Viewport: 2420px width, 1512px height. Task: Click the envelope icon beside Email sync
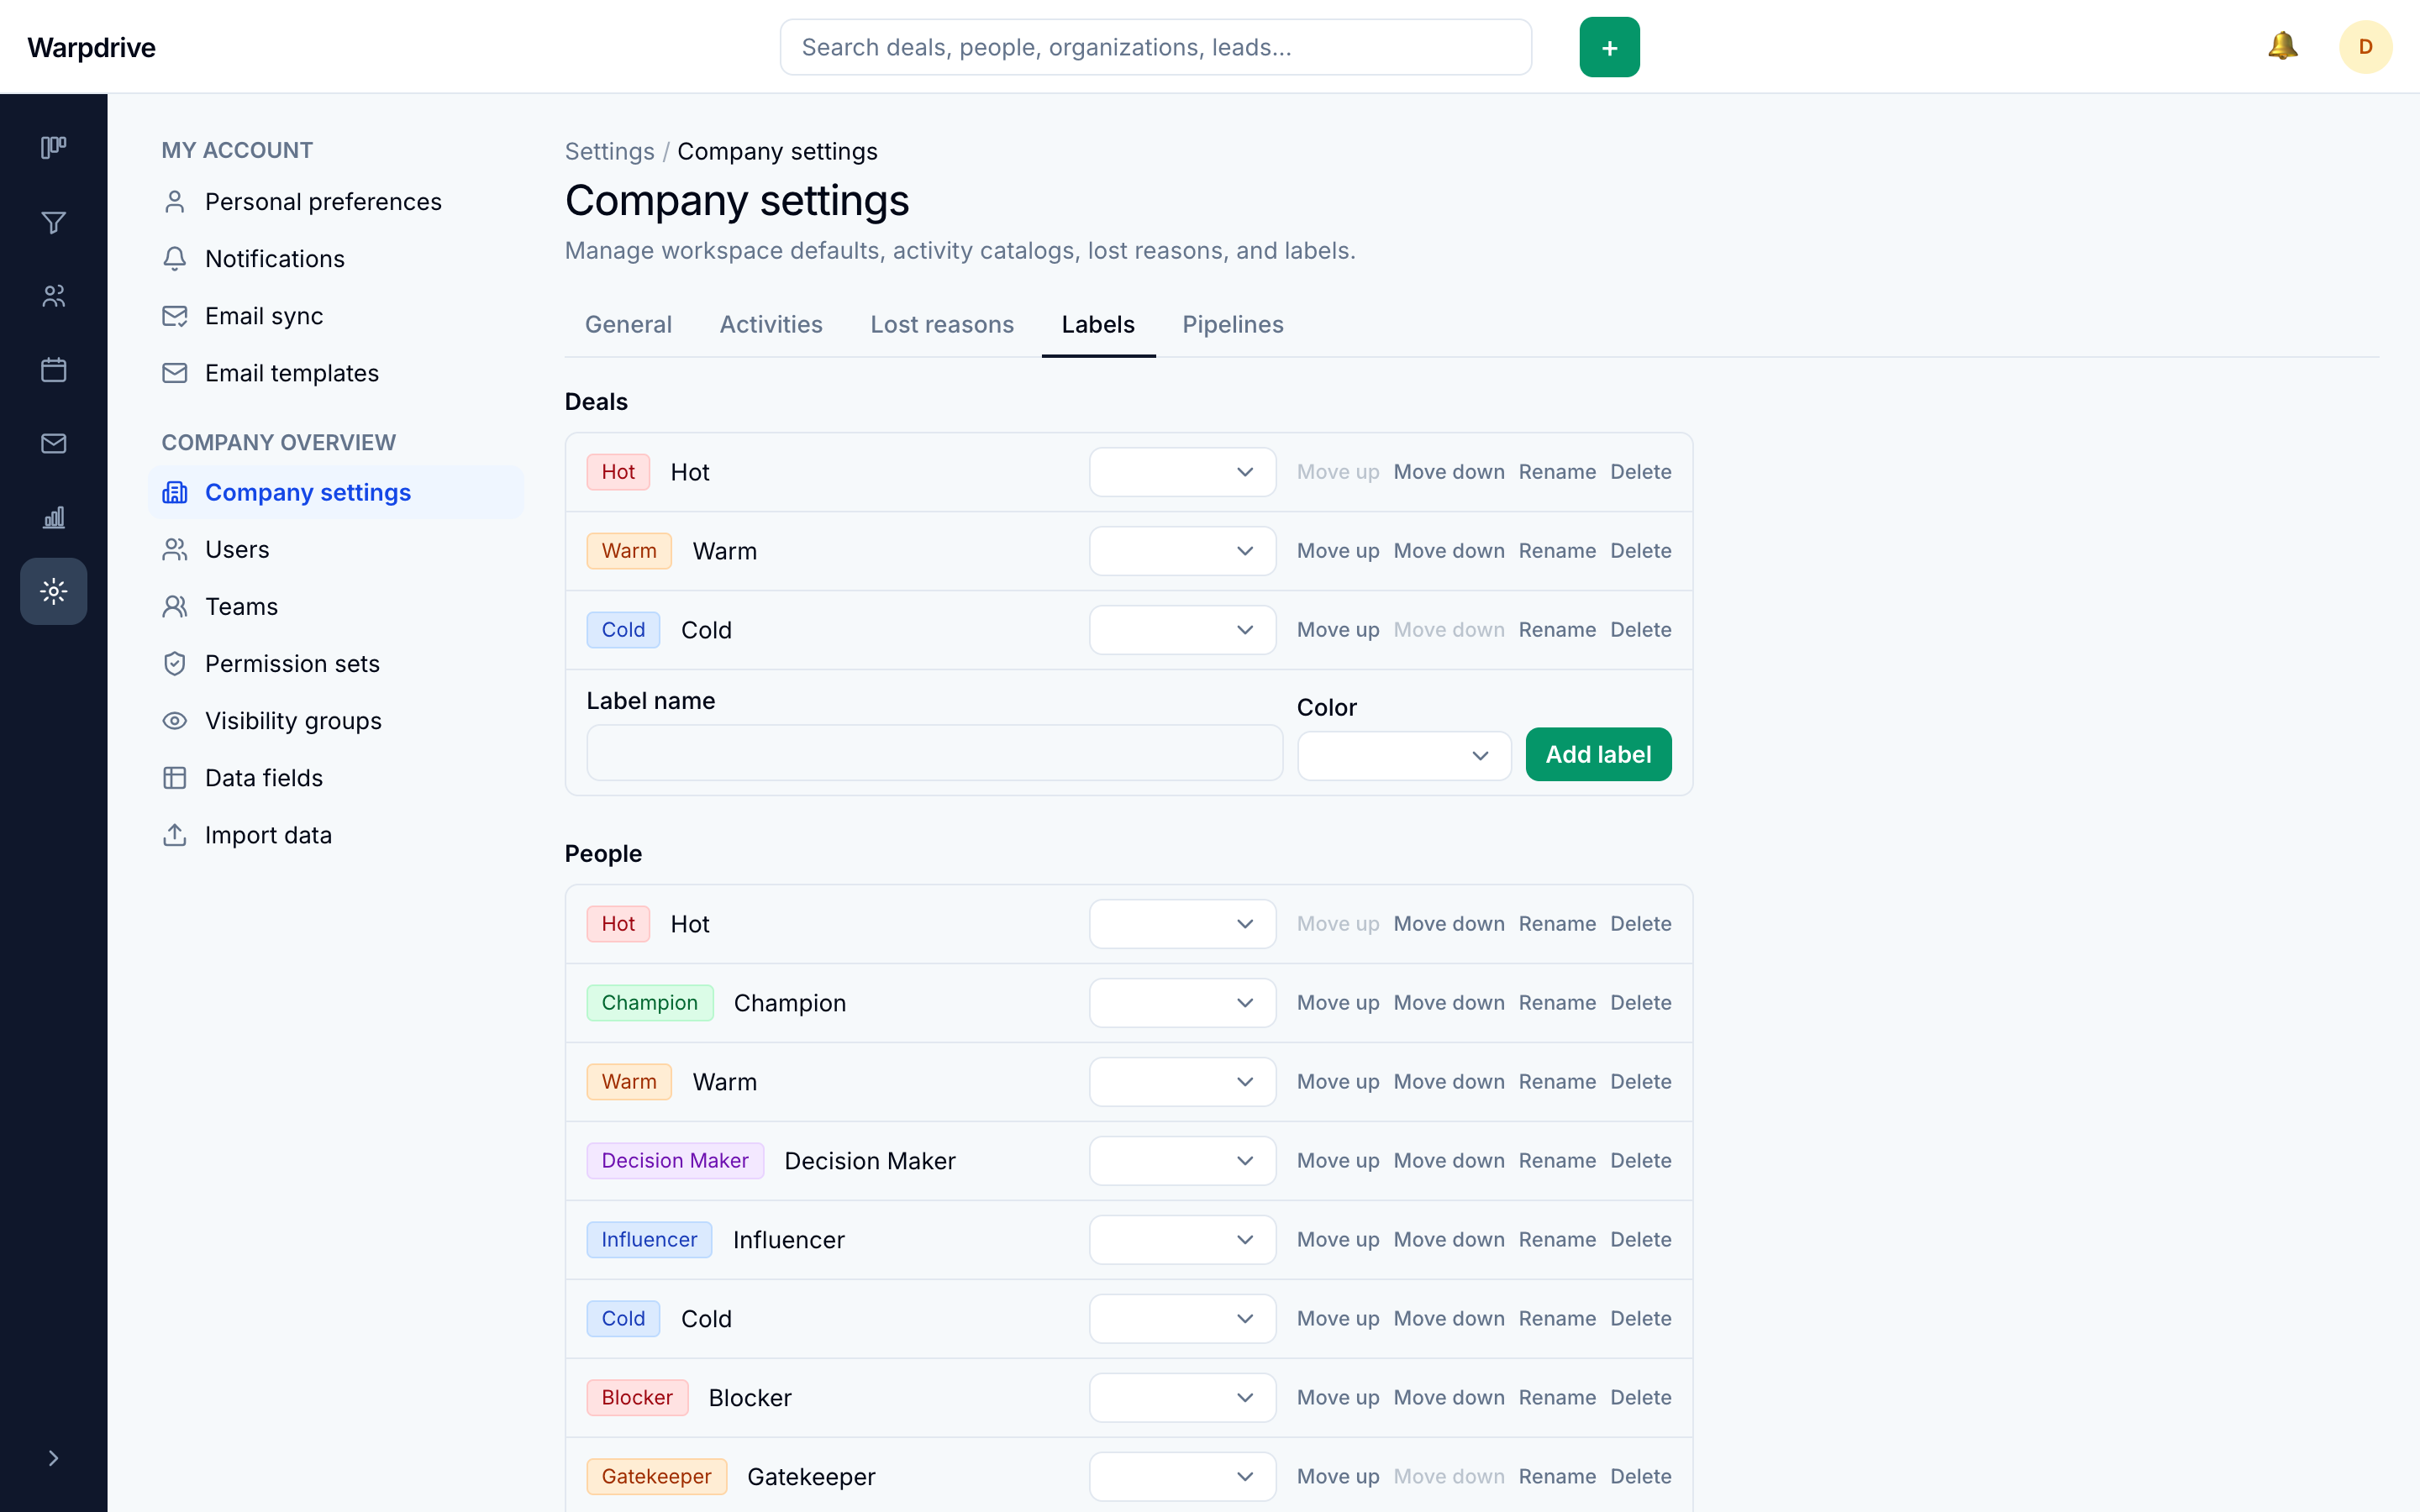(175, 316)
